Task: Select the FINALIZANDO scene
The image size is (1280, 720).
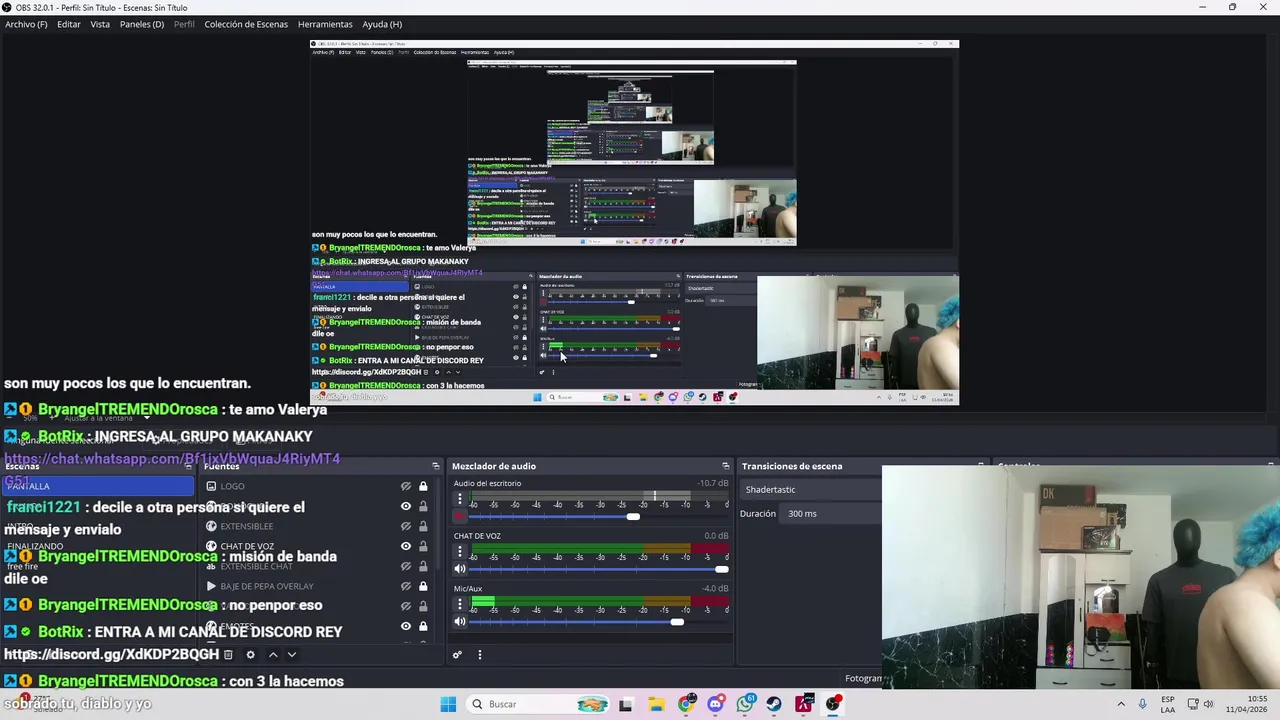Action: coord(97,546)
